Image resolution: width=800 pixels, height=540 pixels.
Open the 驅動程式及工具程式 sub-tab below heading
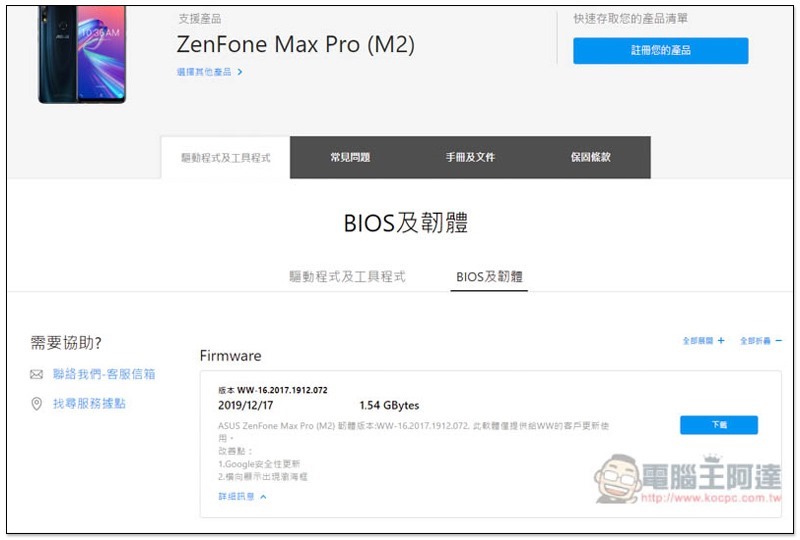coord(347,277)
